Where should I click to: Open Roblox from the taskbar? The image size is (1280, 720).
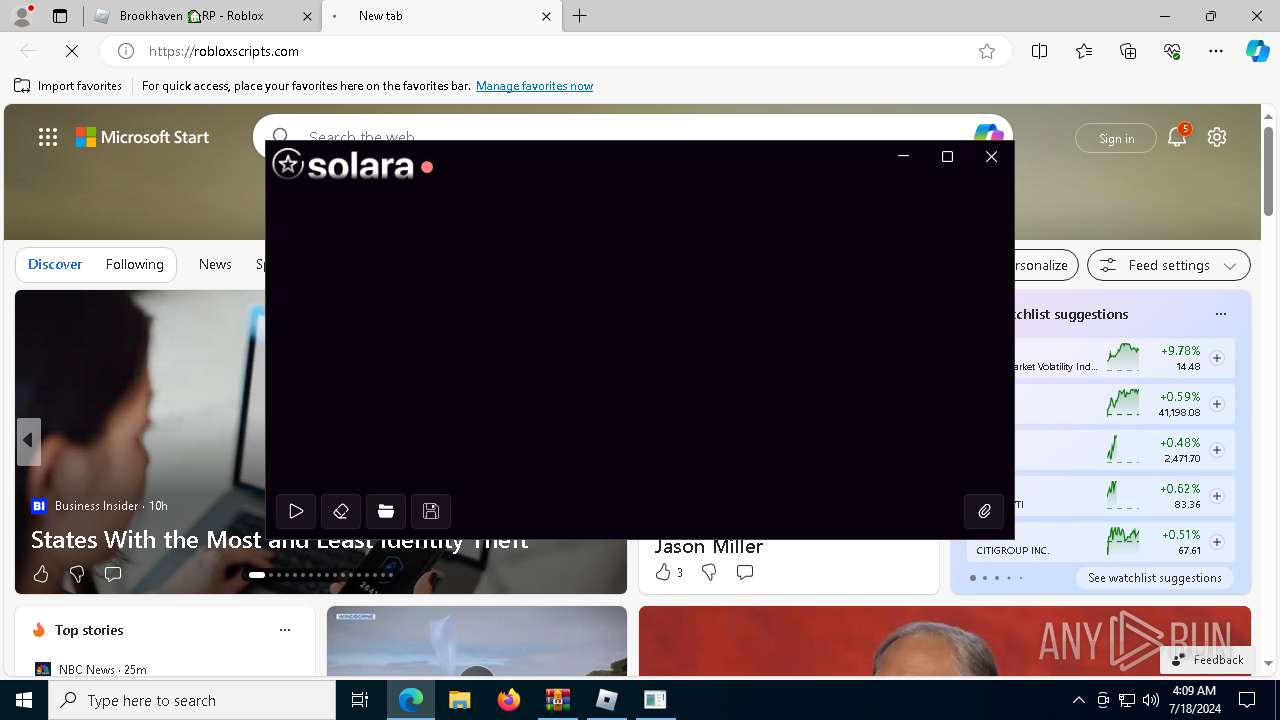coord(606,700)
